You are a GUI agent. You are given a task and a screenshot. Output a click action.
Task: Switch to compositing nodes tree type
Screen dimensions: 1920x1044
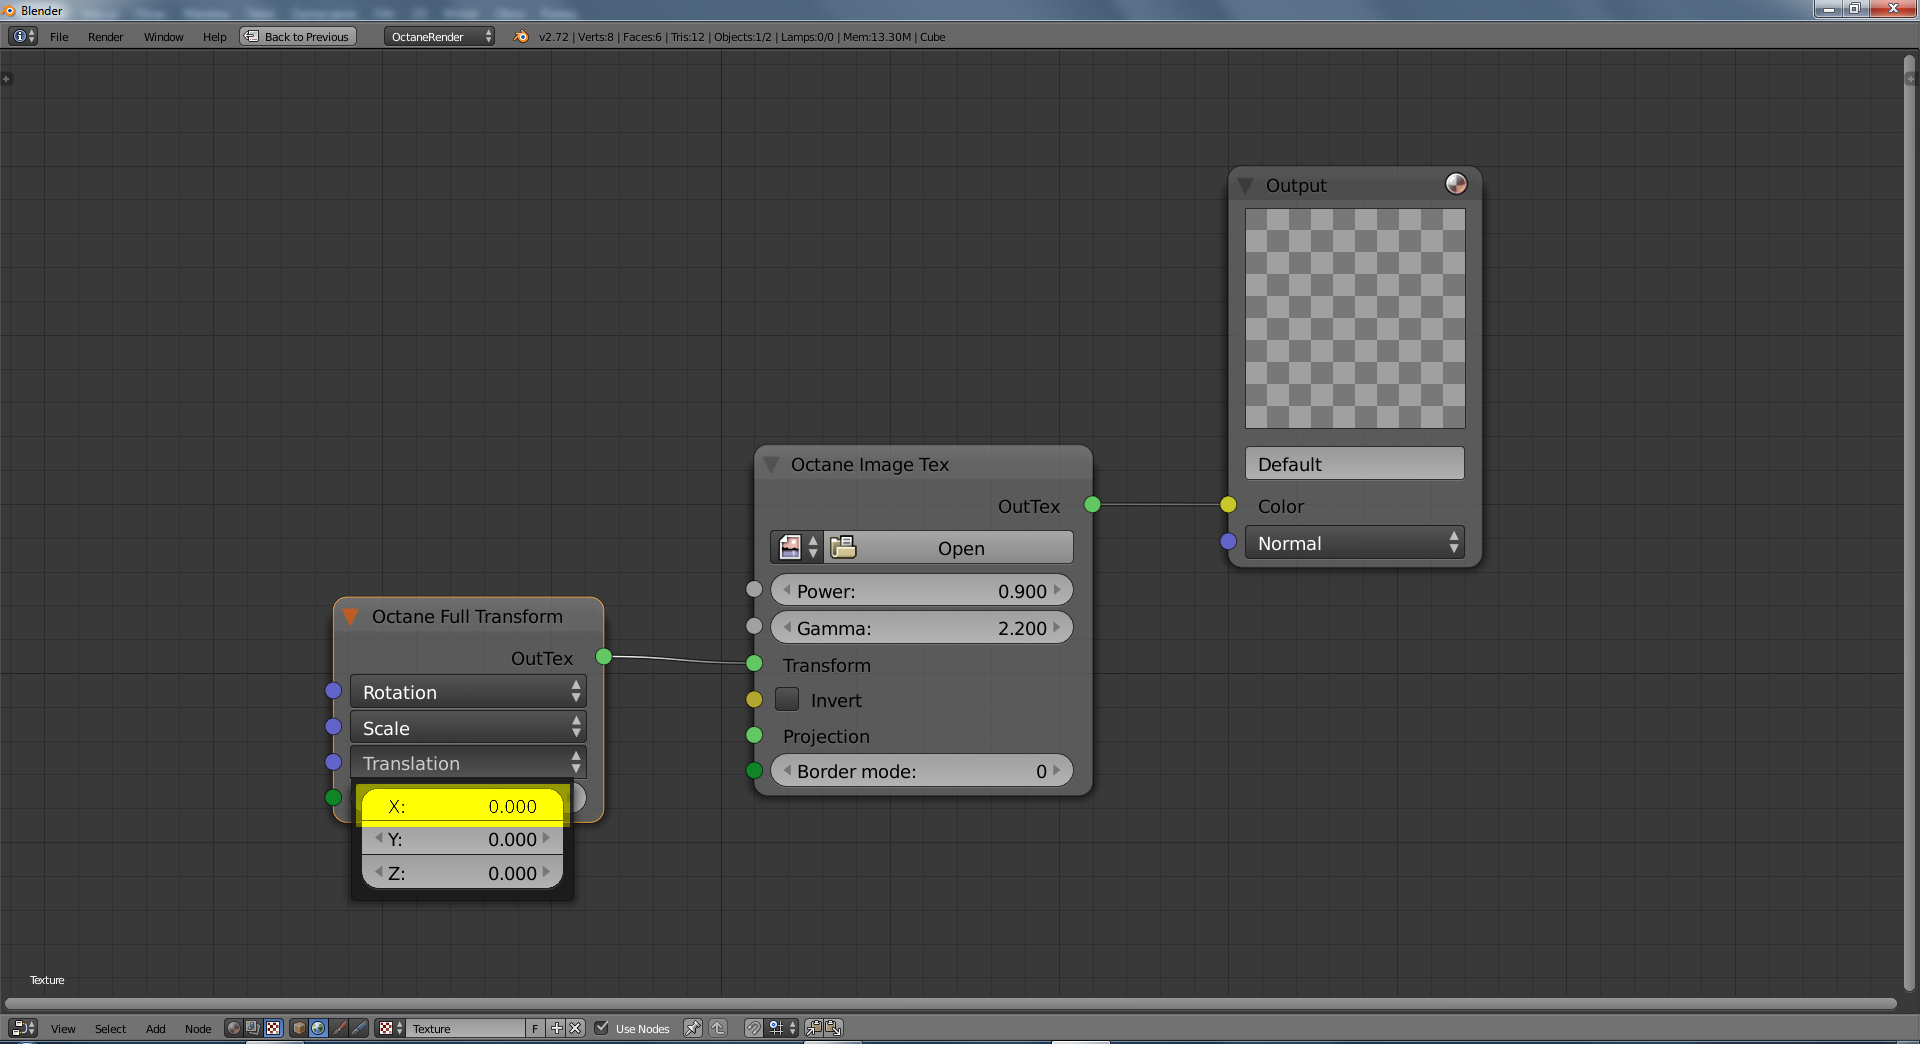tap(253, 1028)
